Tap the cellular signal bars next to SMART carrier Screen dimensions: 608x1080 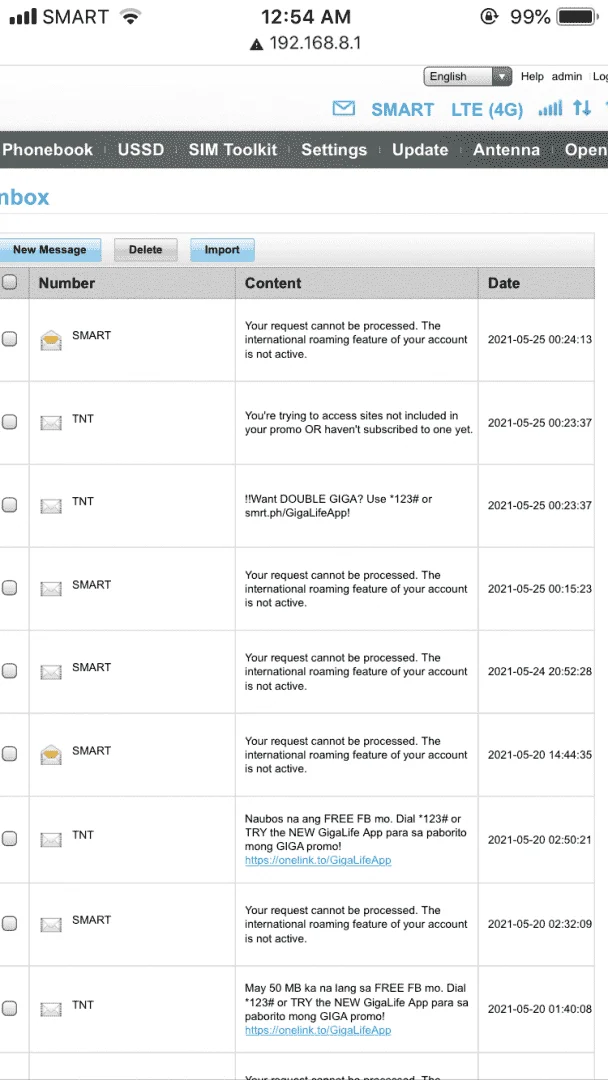click(23, 17)
